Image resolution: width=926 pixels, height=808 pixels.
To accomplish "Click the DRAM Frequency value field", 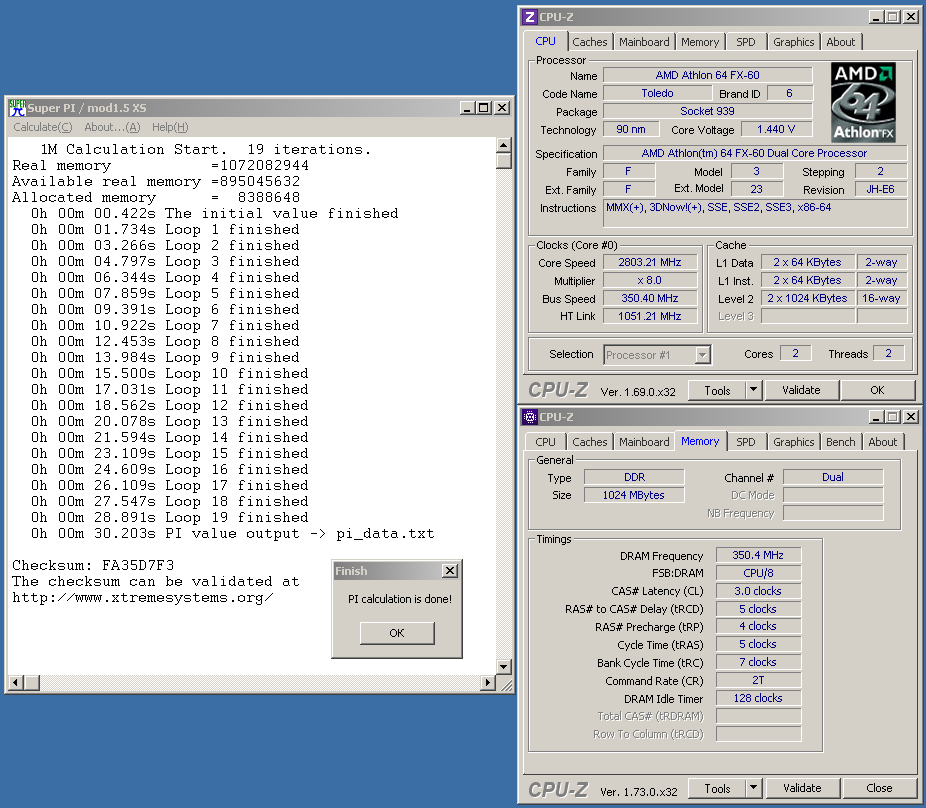I will point(758,556).
